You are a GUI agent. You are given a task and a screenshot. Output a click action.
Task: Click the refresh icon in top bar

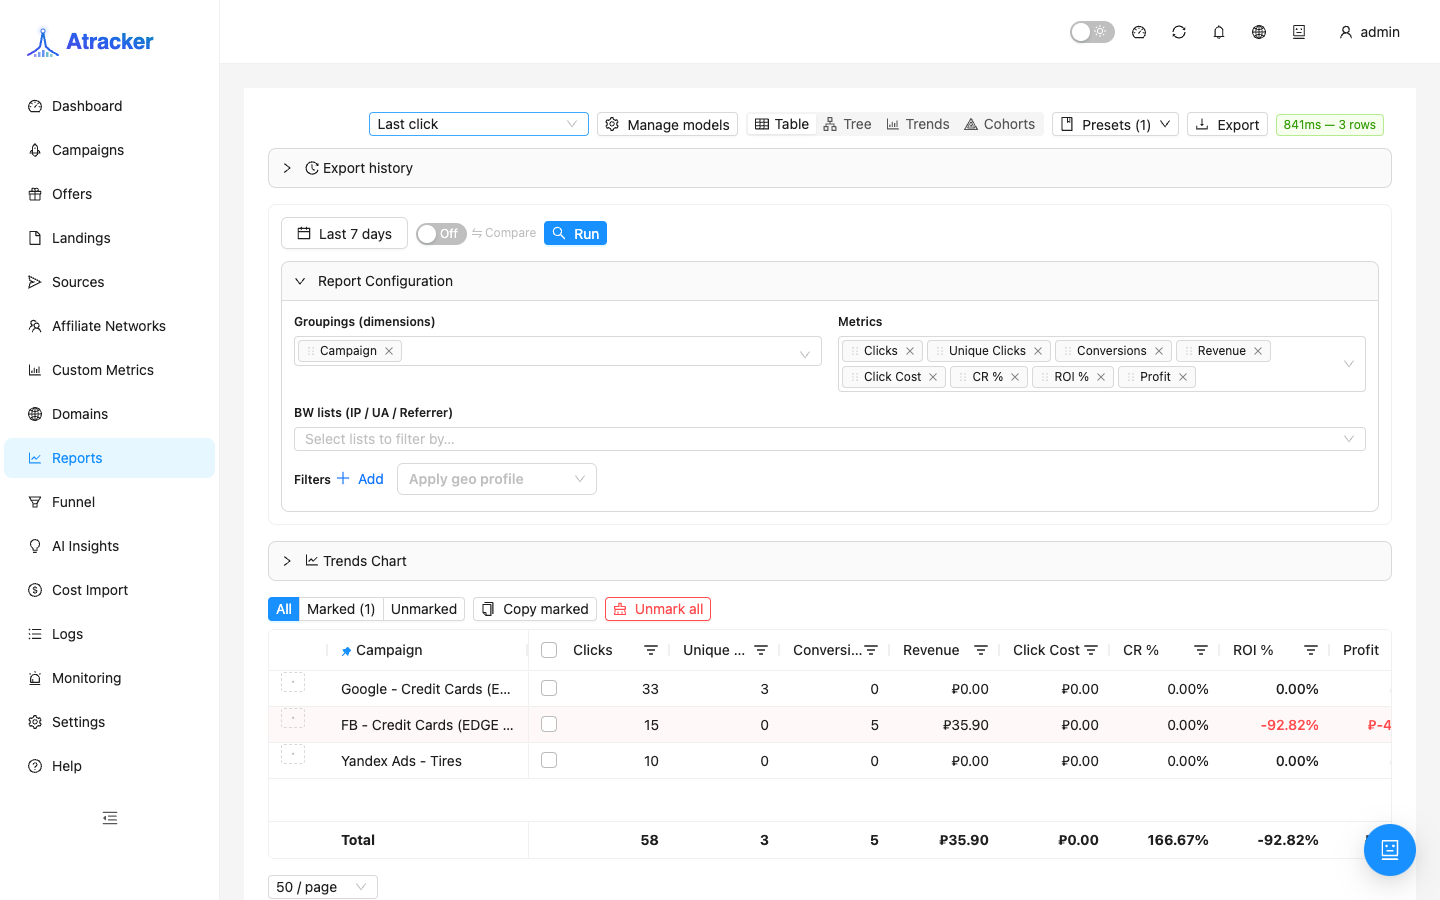click(1179, 32)
